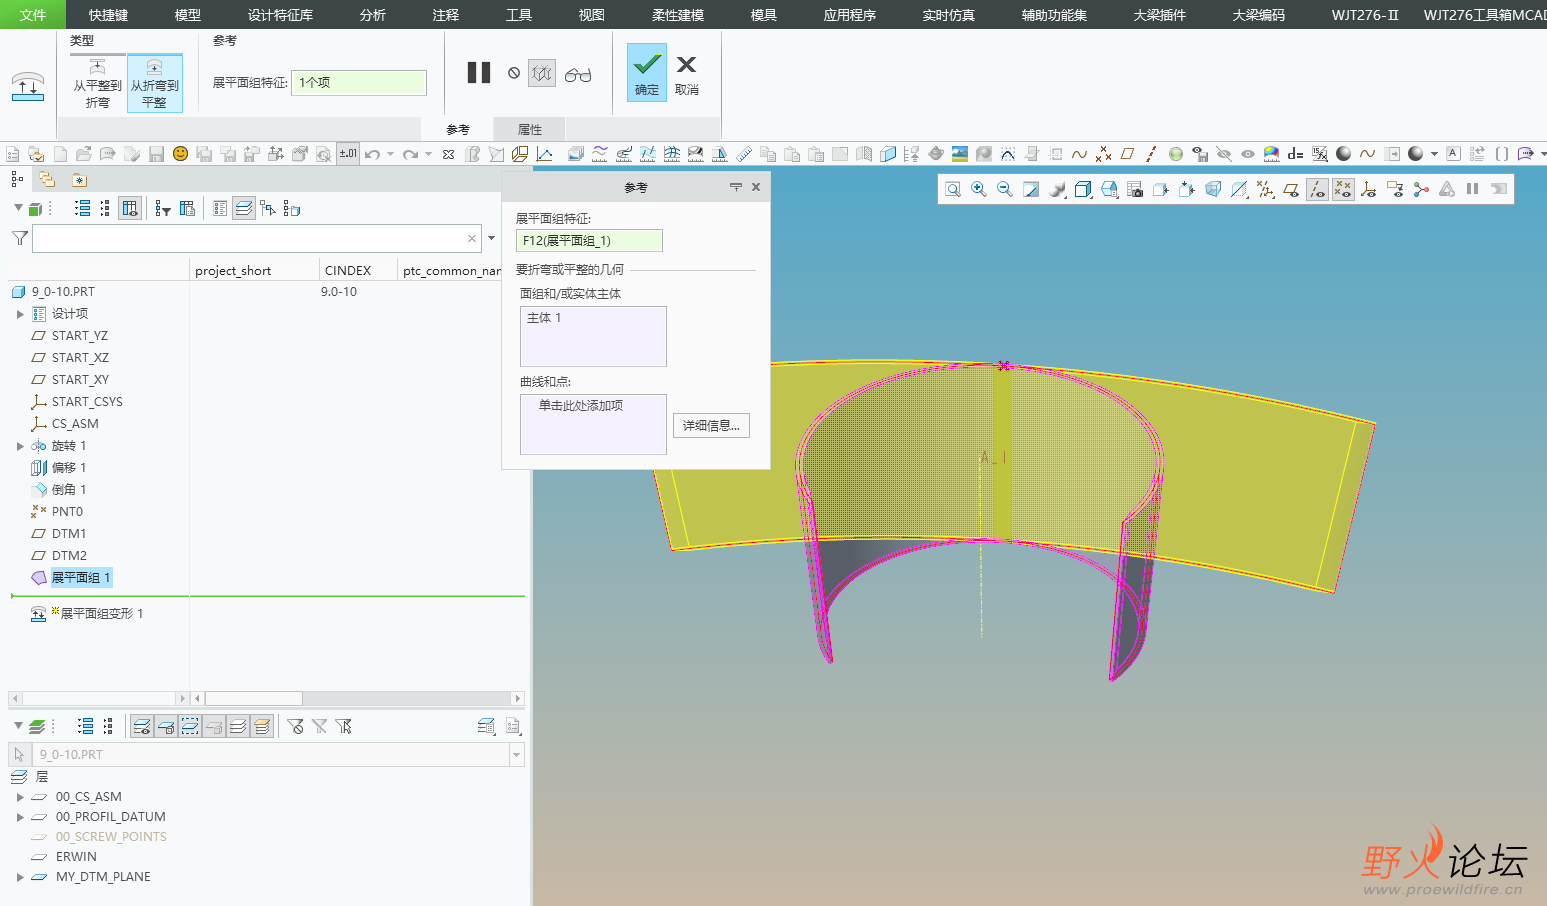The width and height of the screenshot is (1547, 906).
Task: Click the tree filter settings icon
Action: [x=163, y=208]
